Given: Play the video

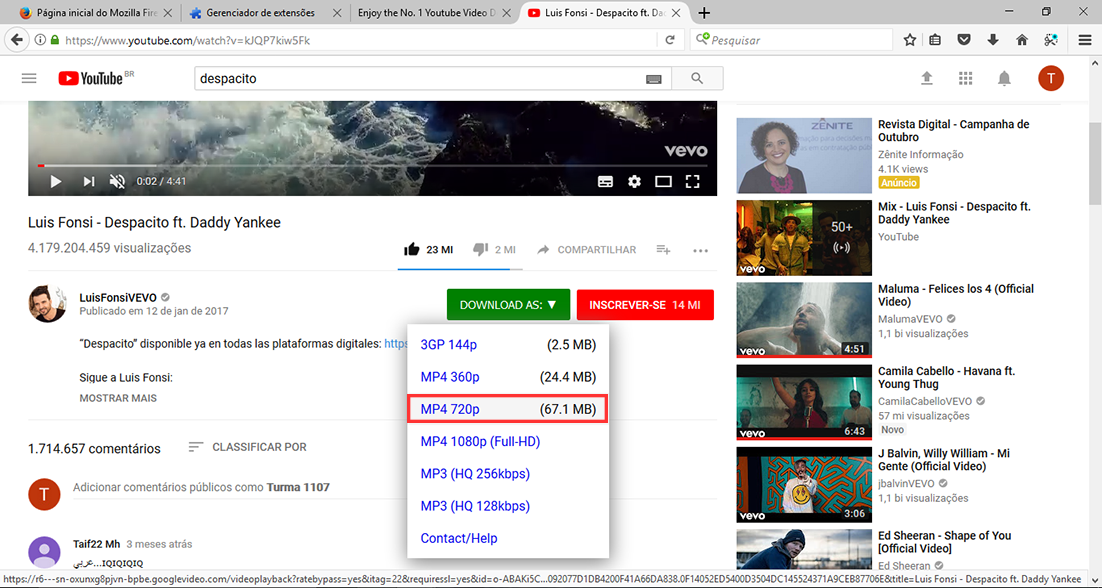Looking at the screenshot, I should [56, 182].
